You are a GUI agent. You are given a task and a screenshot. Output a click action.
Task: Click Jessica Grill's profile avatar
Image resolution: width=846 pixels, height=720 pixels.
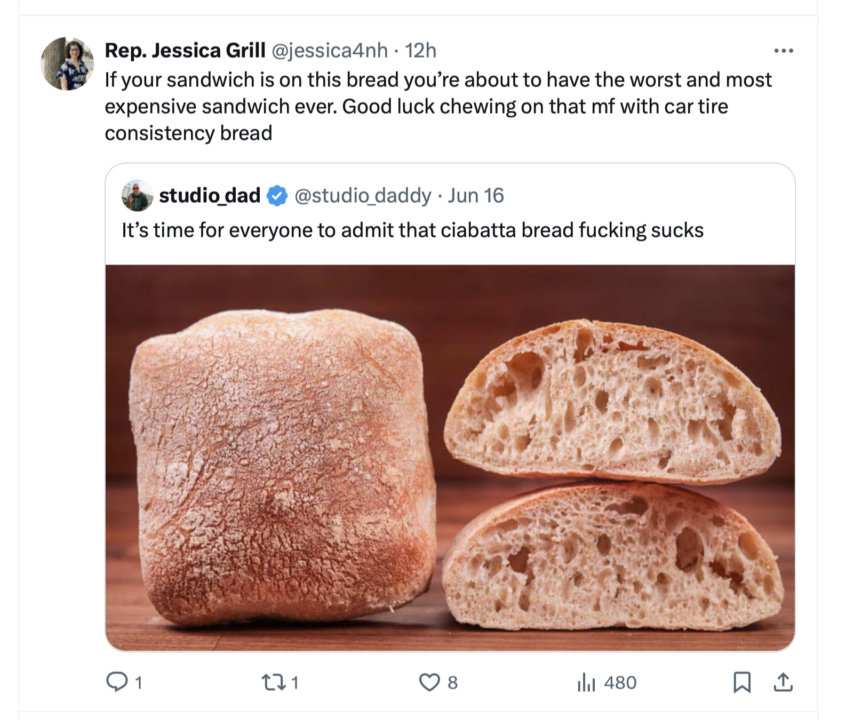pyautogui.click(x=67, y=63)
